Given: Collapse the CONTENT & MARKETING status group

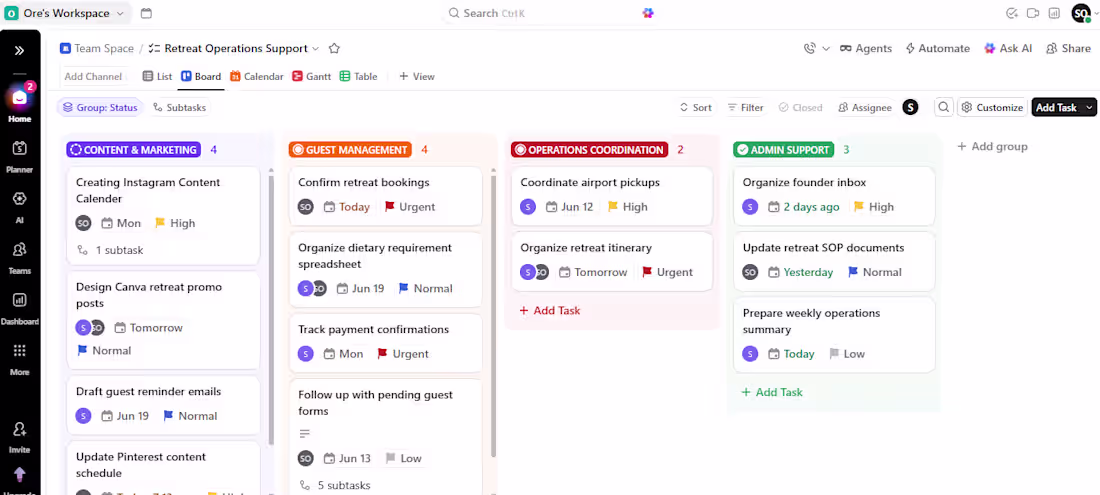Looking at the screenshot, I should coord(134,149).
